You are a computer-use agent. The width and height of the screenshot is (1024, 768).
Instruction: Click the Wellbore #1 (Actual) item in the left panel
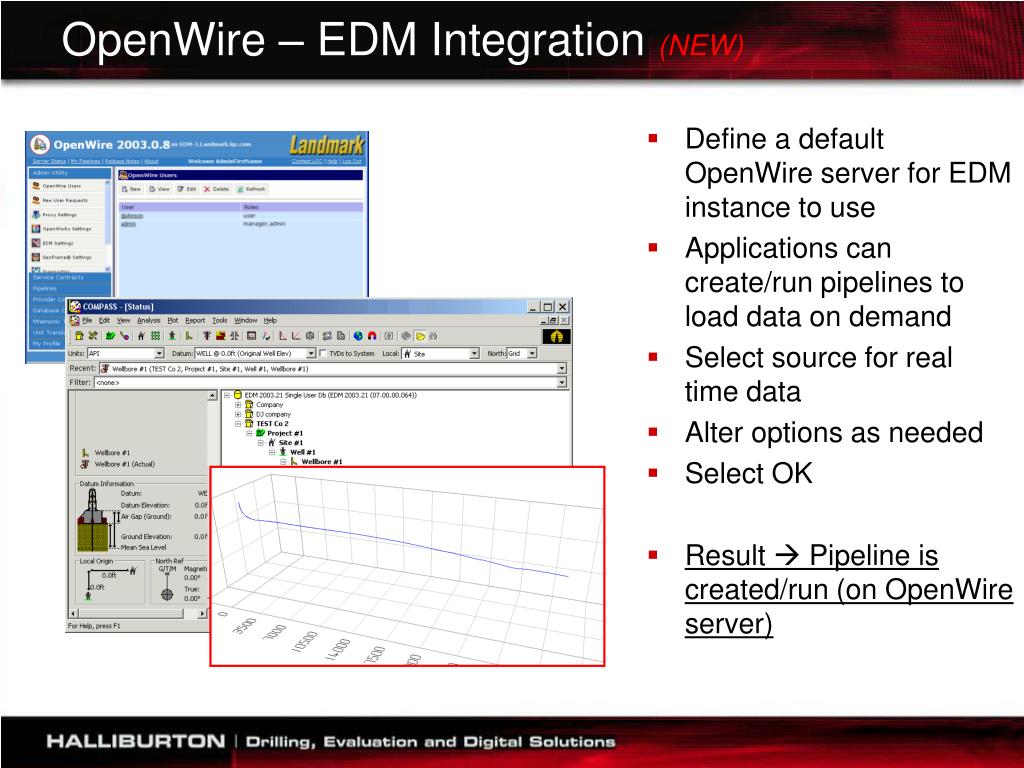[118, 464]
